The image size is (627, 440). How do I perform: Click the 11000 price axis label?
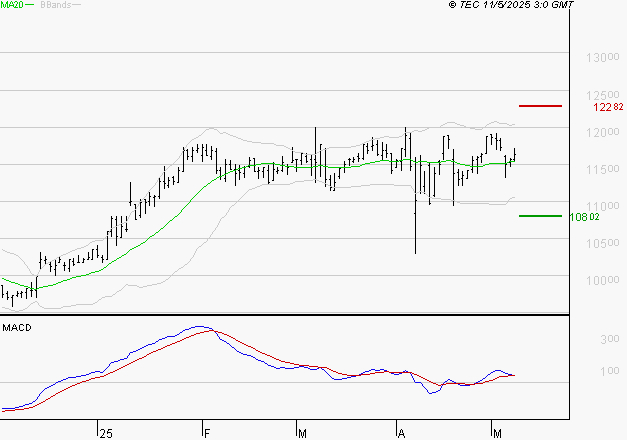click(600, 206)
